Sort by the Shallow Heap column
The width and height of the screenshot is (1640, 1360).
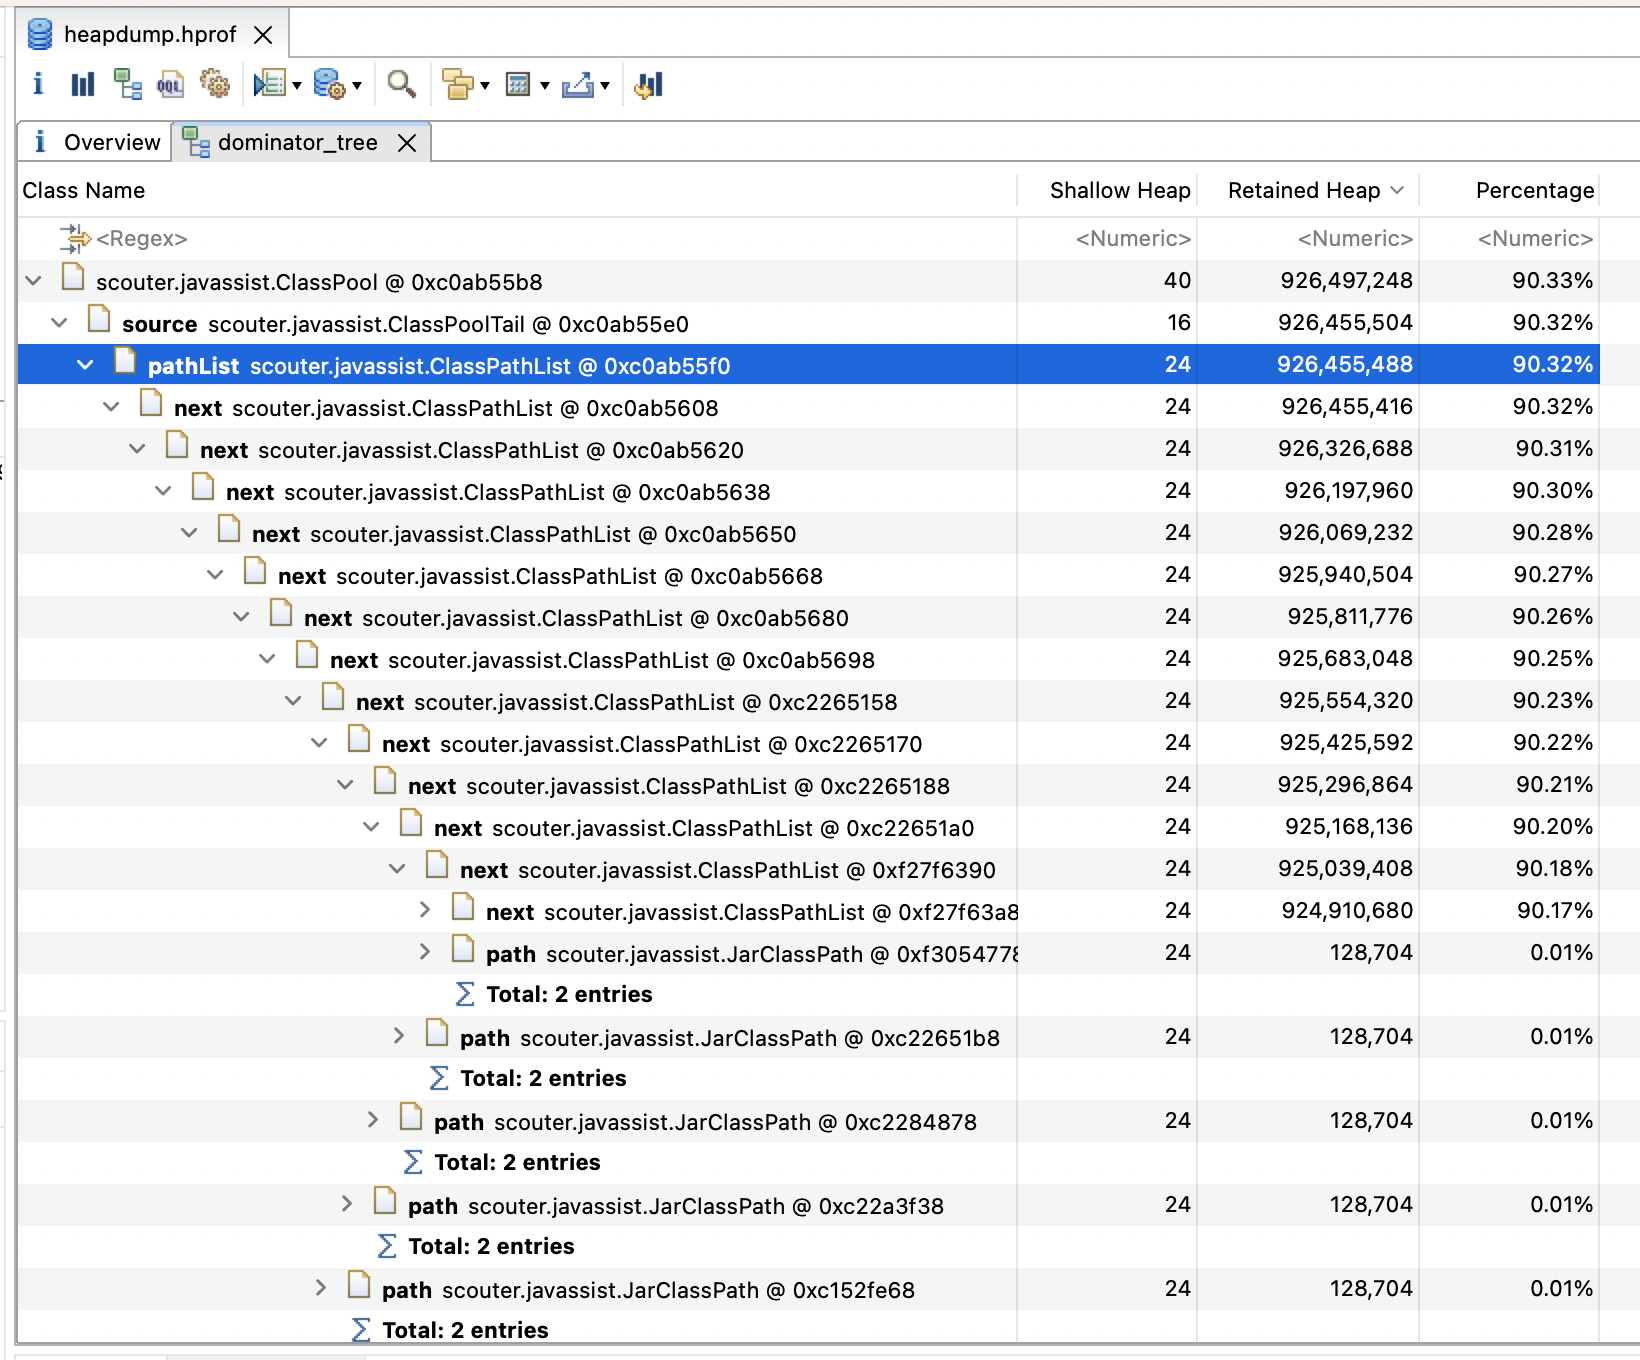point(1118,190)
